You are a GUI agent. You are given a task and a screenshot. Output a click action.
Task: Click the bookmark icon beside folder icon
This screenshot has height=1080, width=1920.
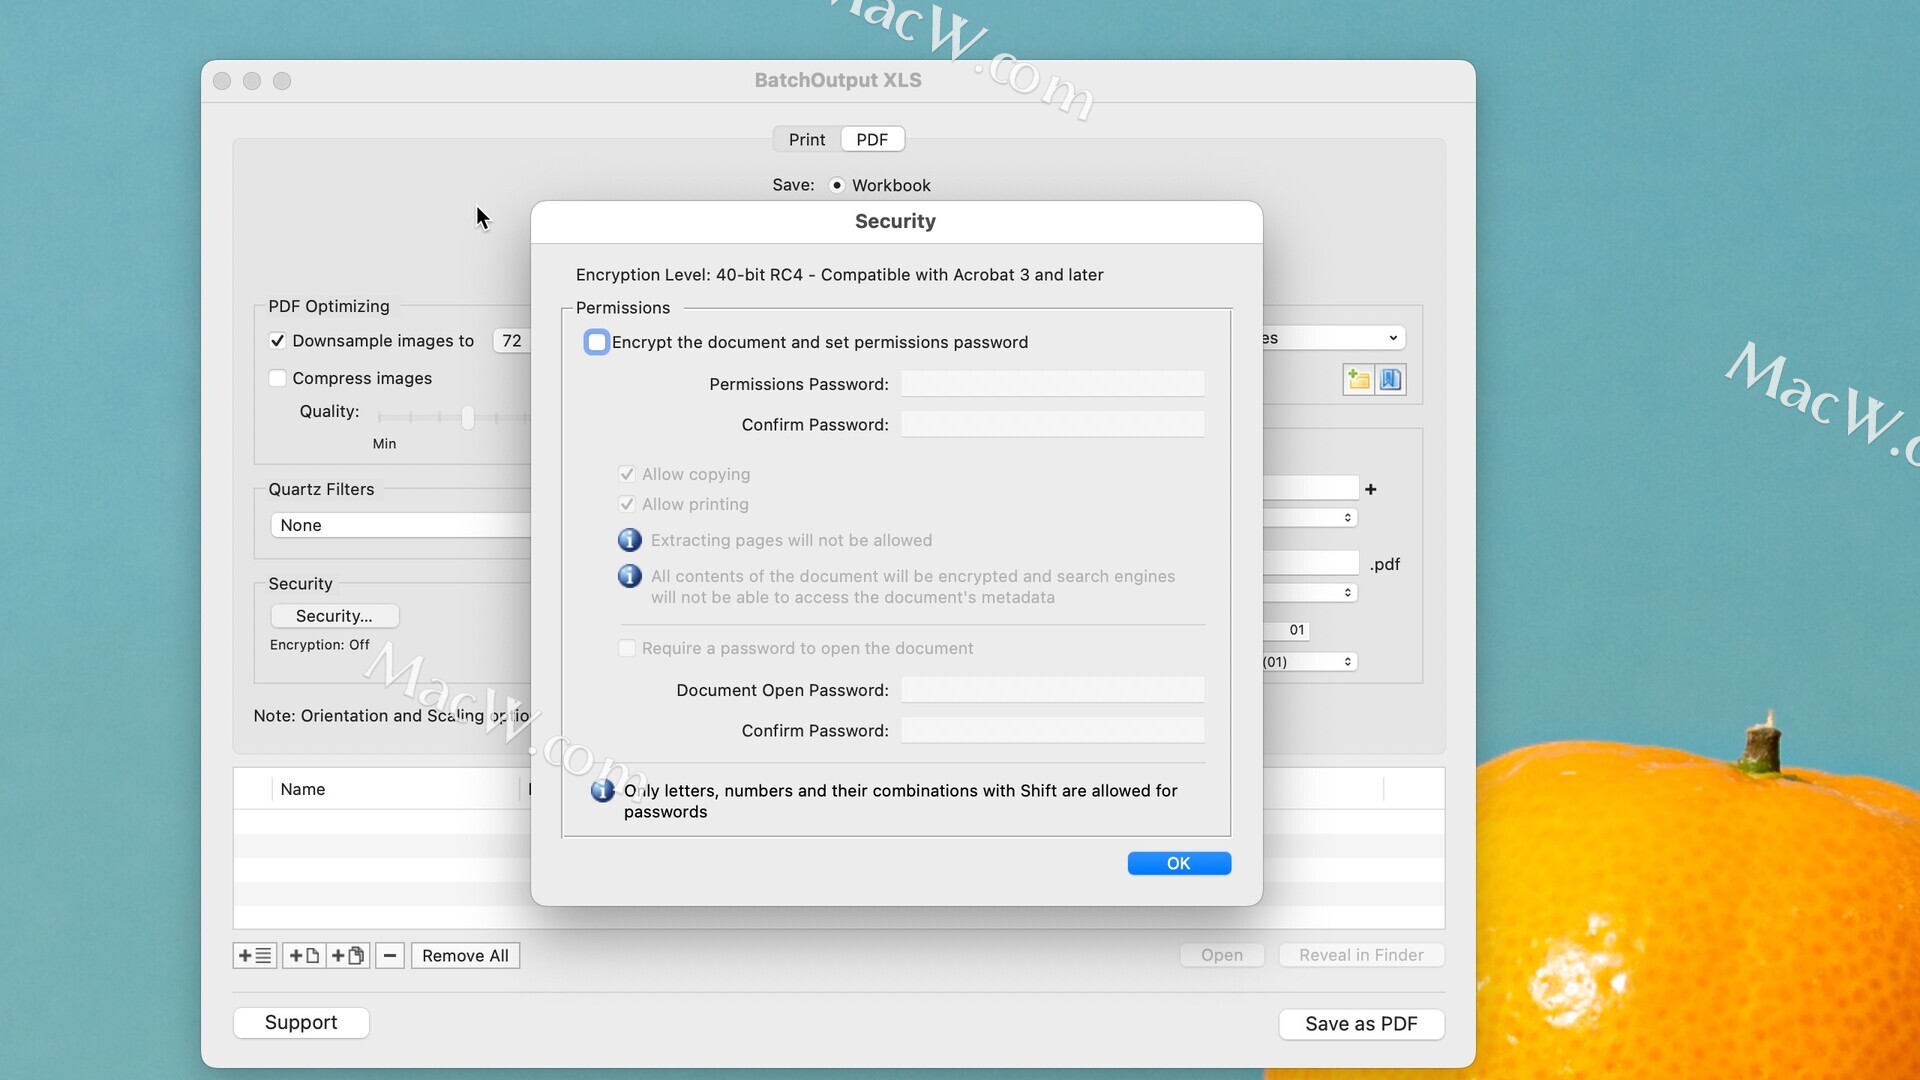coord(1390,380)
